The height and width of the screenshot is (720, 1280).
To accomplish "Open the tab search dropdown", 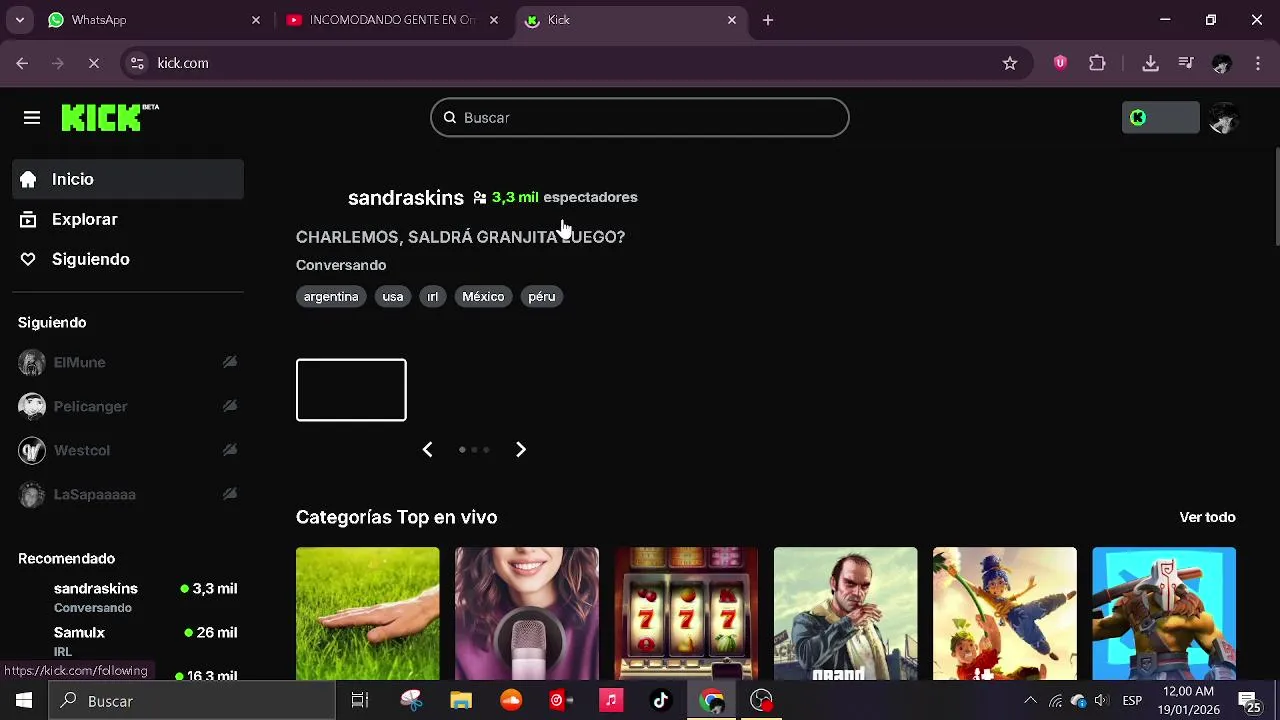I will 20,20.
